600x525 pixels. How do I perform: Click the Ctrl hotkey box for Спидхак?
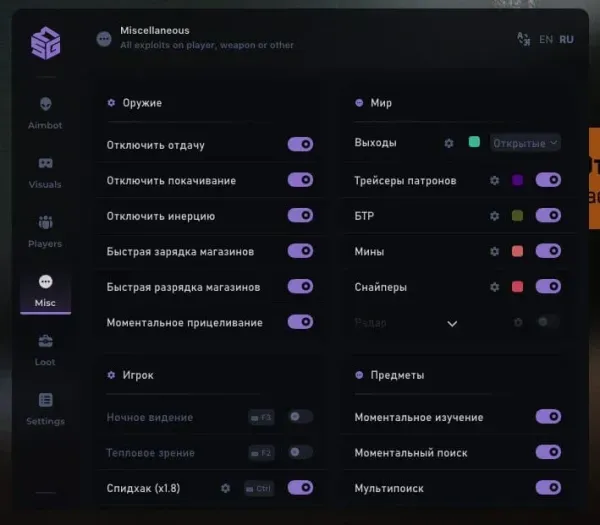(259, 488)
